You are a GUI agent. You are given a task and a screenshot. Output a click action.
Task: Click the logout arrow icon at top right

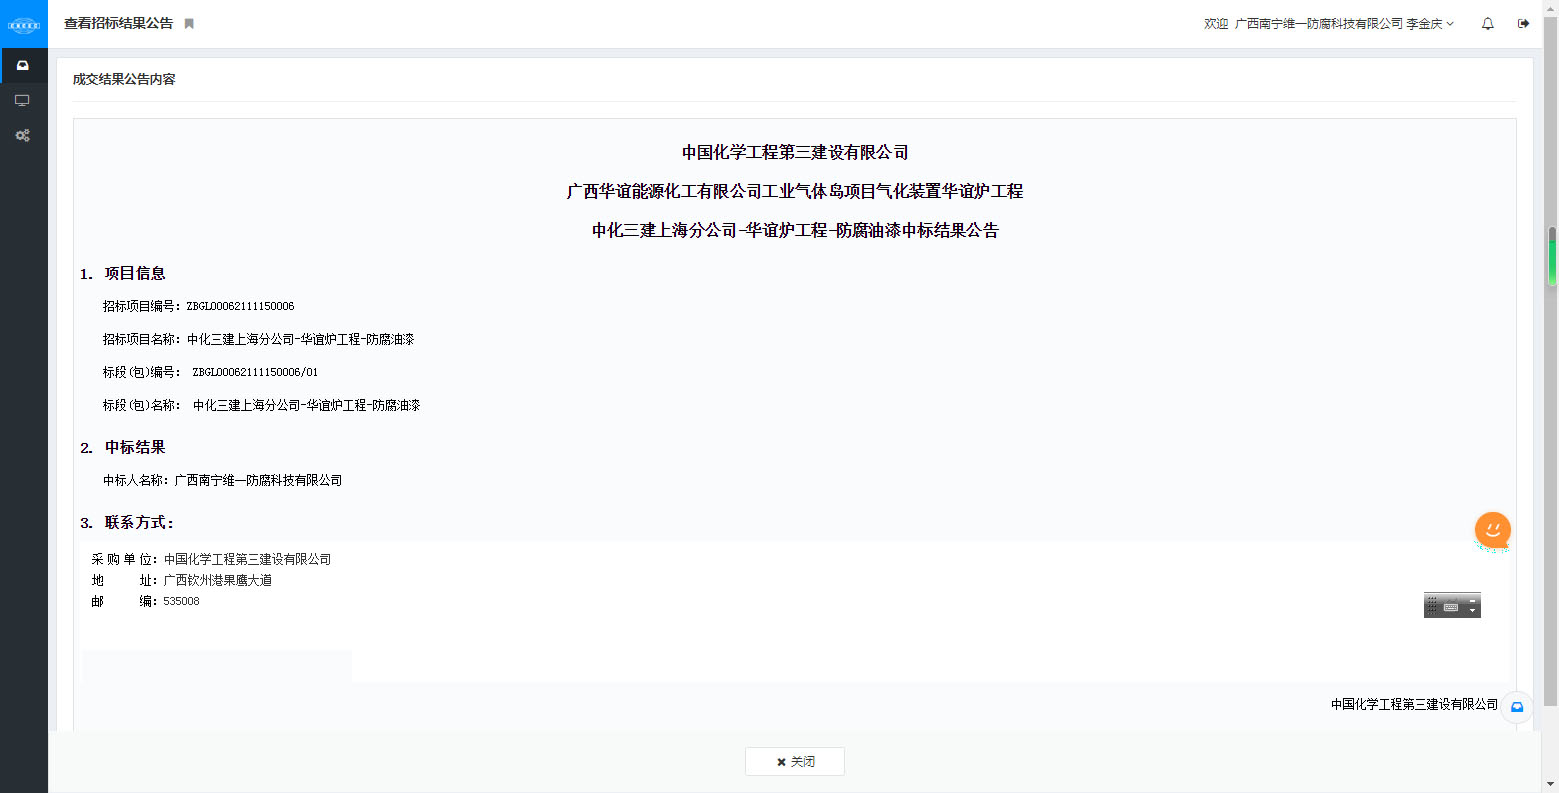click(x=1523, y=23)
